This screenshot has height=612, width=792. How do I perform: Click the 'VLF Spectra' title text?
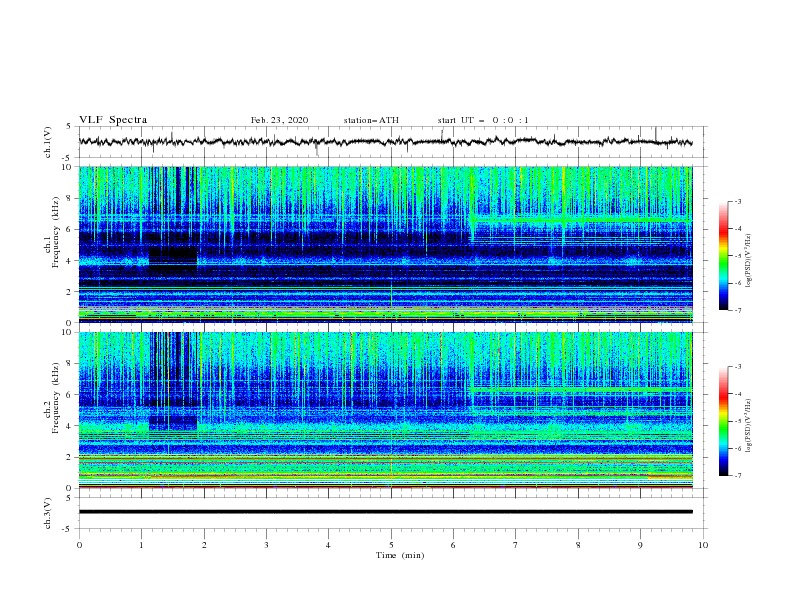pyautogui.click(x=113, y=120)
